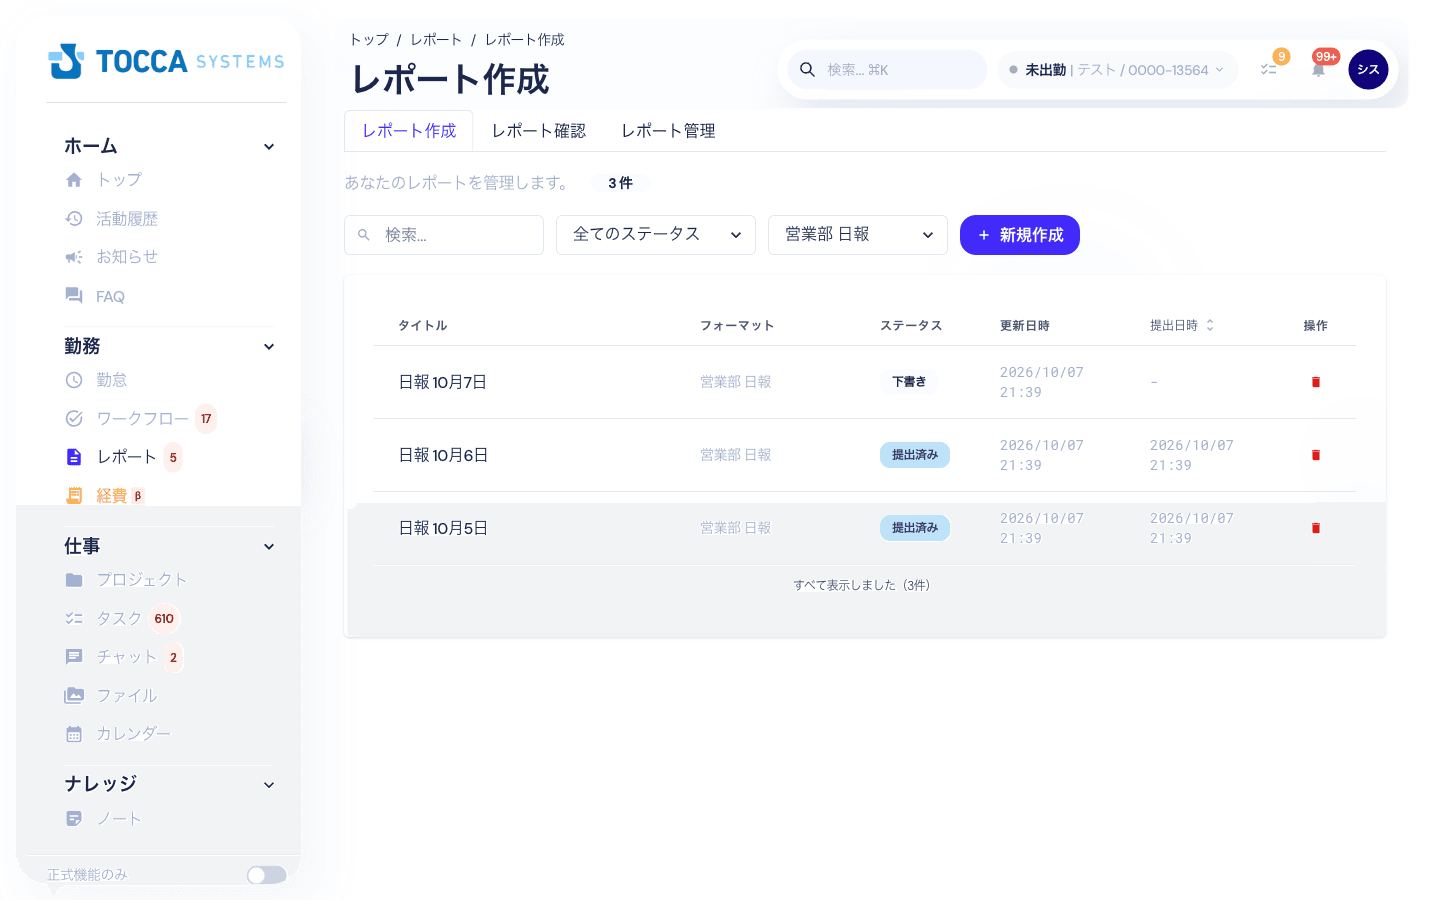Open the 全てのステータス status filter dropdown
The image size is (1440, 900).
coord(656,235)
